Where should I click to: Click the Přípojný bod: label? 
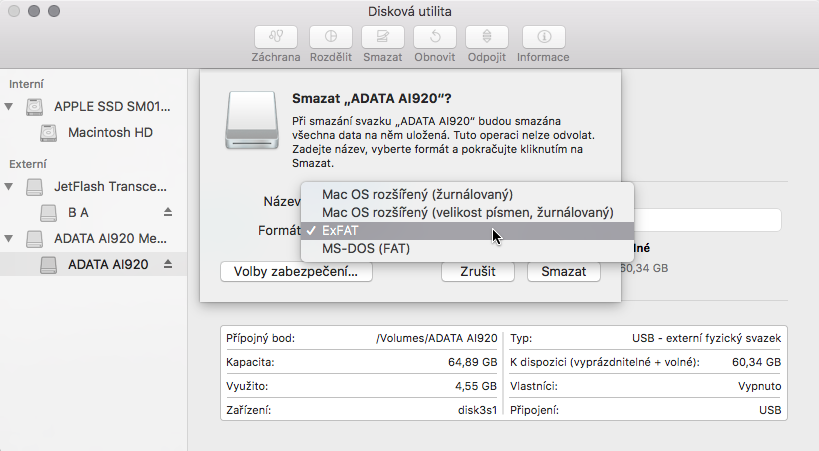[x=261, y=338]
